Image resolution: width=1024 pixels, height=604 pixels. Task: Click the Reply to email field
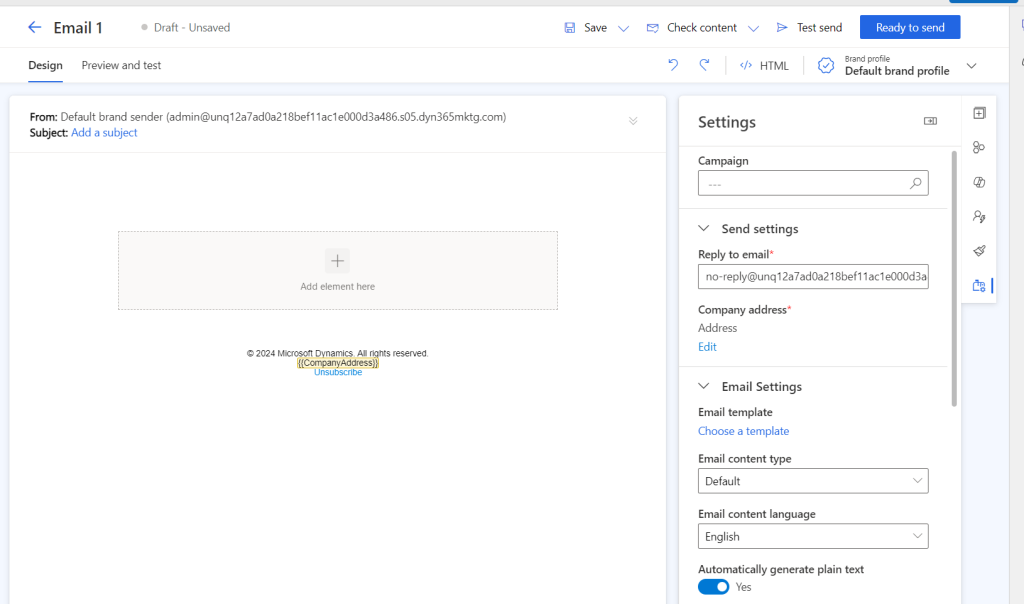pyautogui.click(x=813, y=277)
